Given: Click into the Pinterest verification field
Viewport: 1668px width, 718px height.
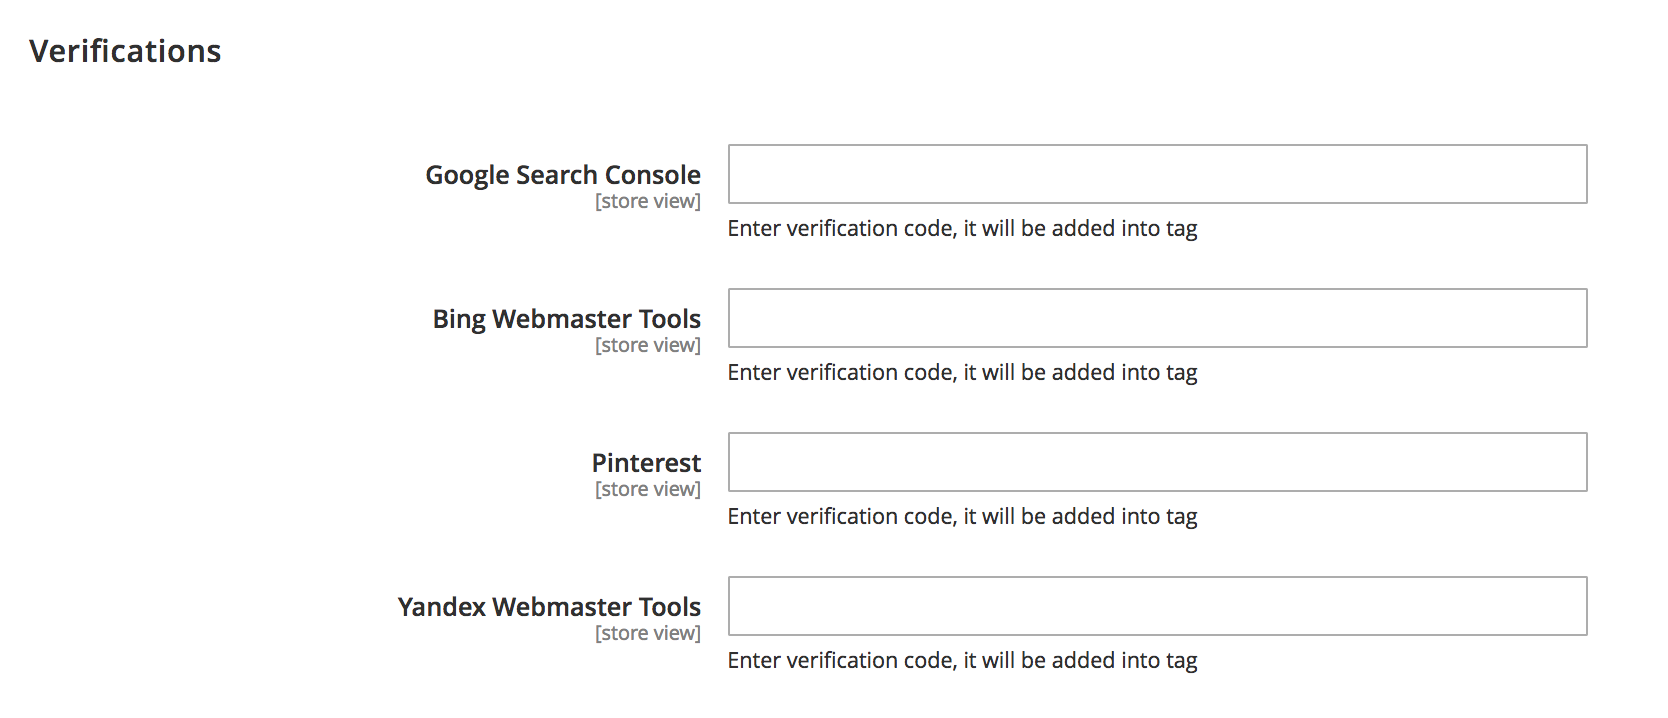Looking at the screenshot, I should click(1157, 462).
